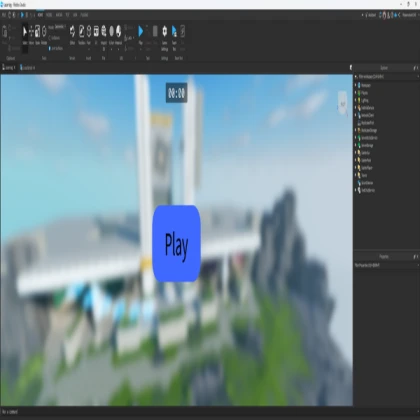Switch to the HOME ribbon tab
Image resolution: width=420 pixels, height=420 pixels.
click(x=40, y=15)
